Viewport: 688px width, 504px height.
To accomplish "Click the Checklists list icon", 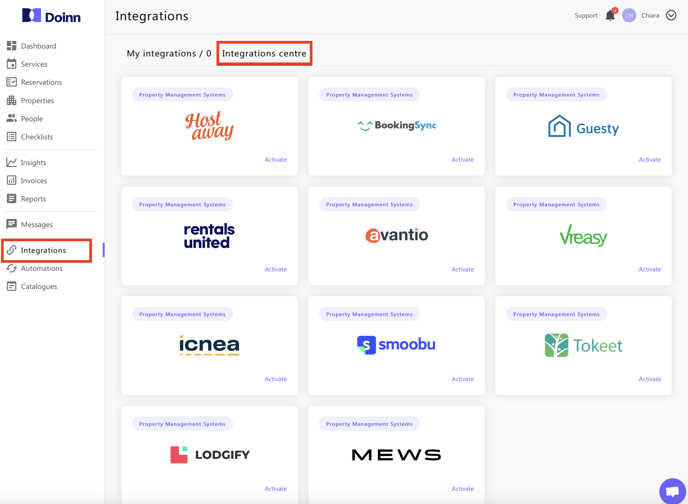I will pyautogui.click(x=12, y=137).
